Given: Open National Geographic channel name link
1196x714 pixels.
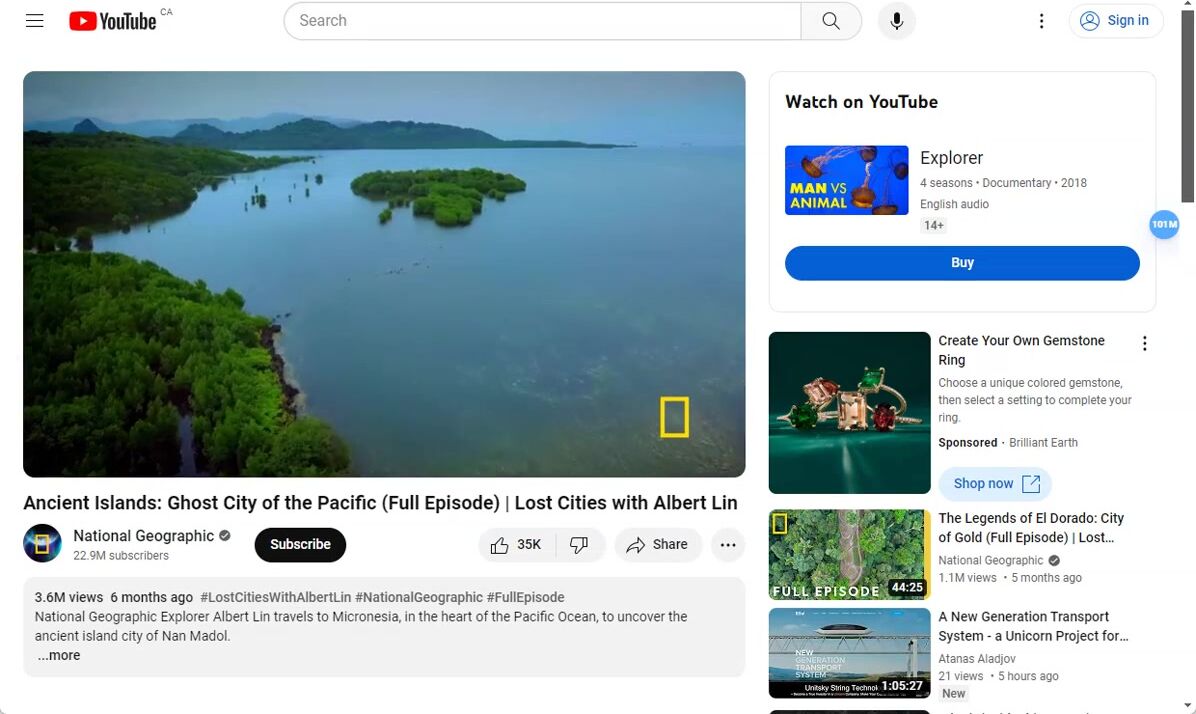Looking at the screenshot, I should [143, 536].
